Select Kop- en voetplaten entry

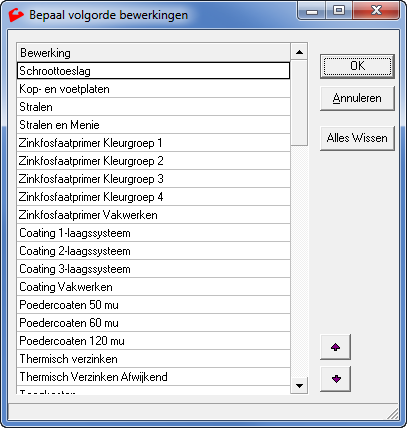pyautogui.click(x=153, y=89)
